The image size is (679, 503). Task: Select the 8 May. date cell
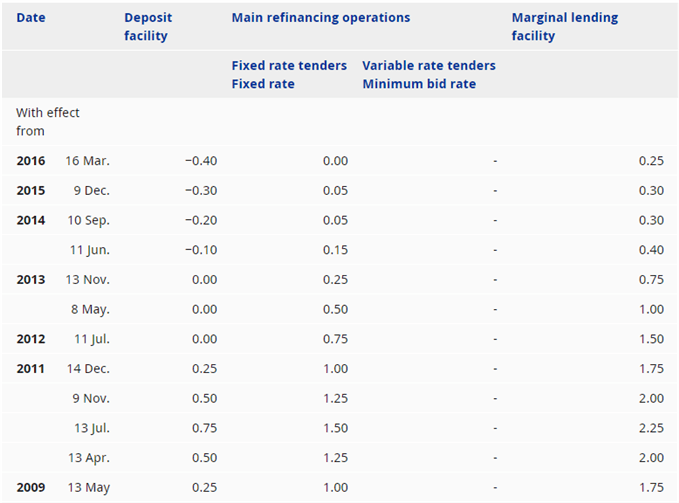click(91, 310)
